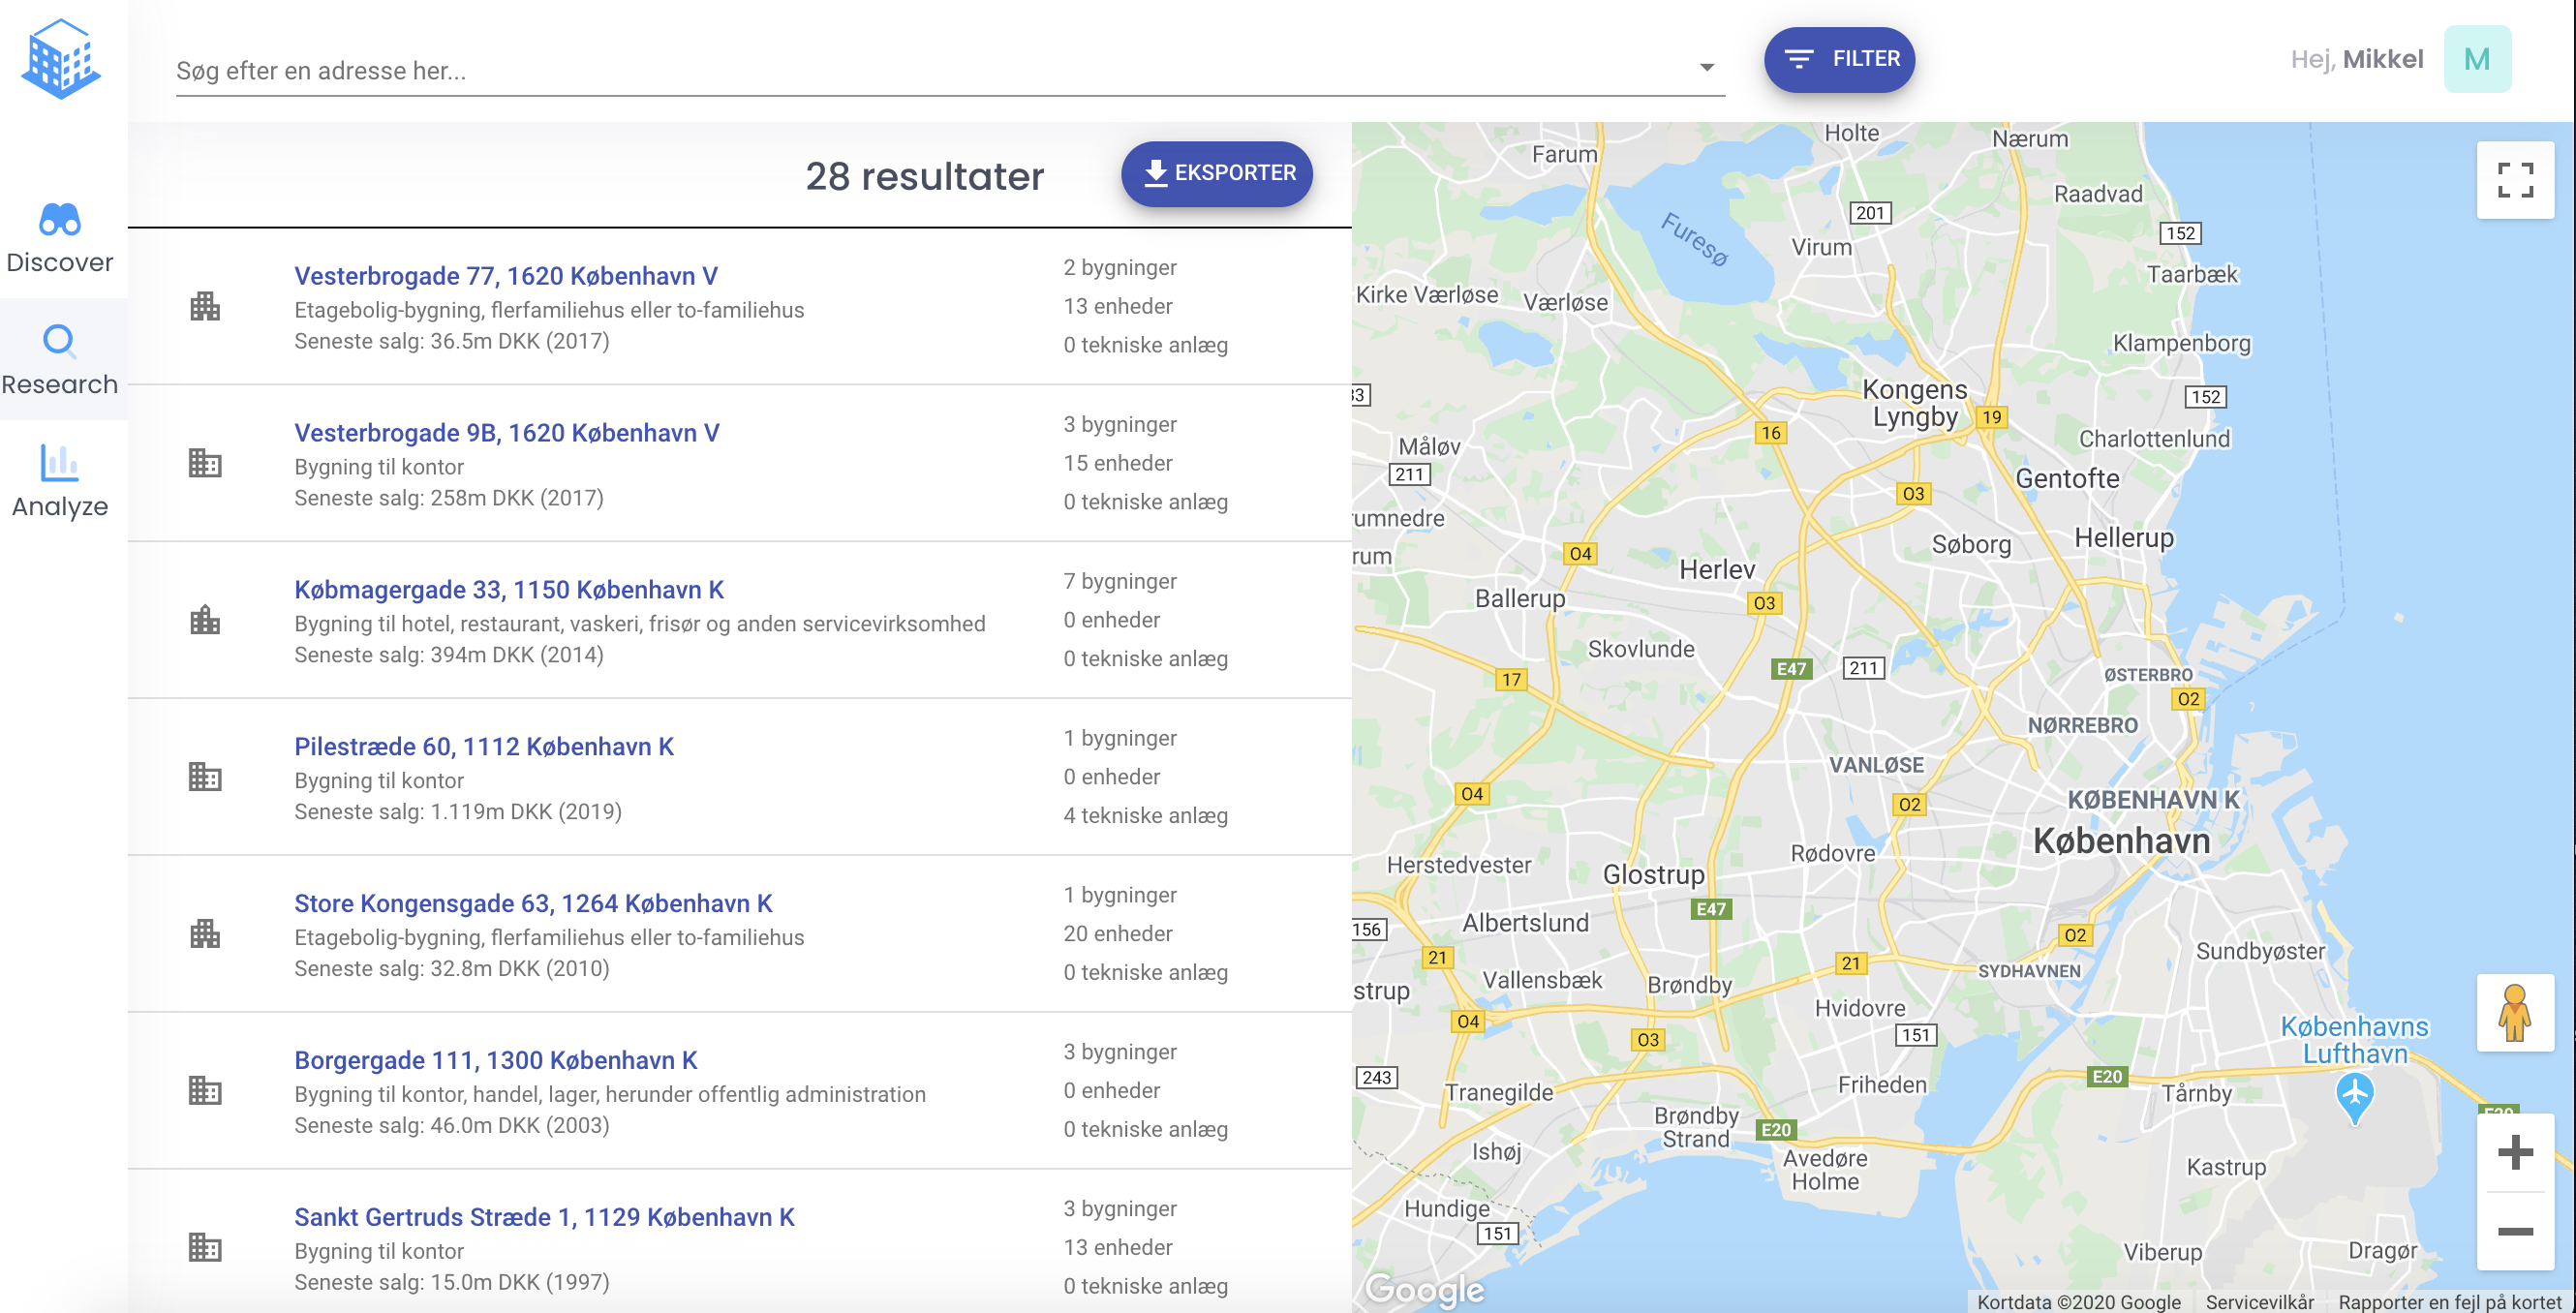This screenshot has width=2576, height=1313.
Task: Zoom out on the map
Action: click(2514, 1231)
